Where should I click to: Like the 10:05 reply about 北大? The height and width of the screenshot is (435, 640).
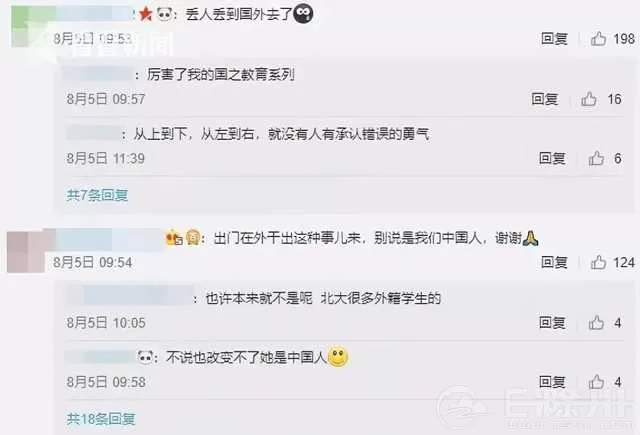[x=596, y=323]
